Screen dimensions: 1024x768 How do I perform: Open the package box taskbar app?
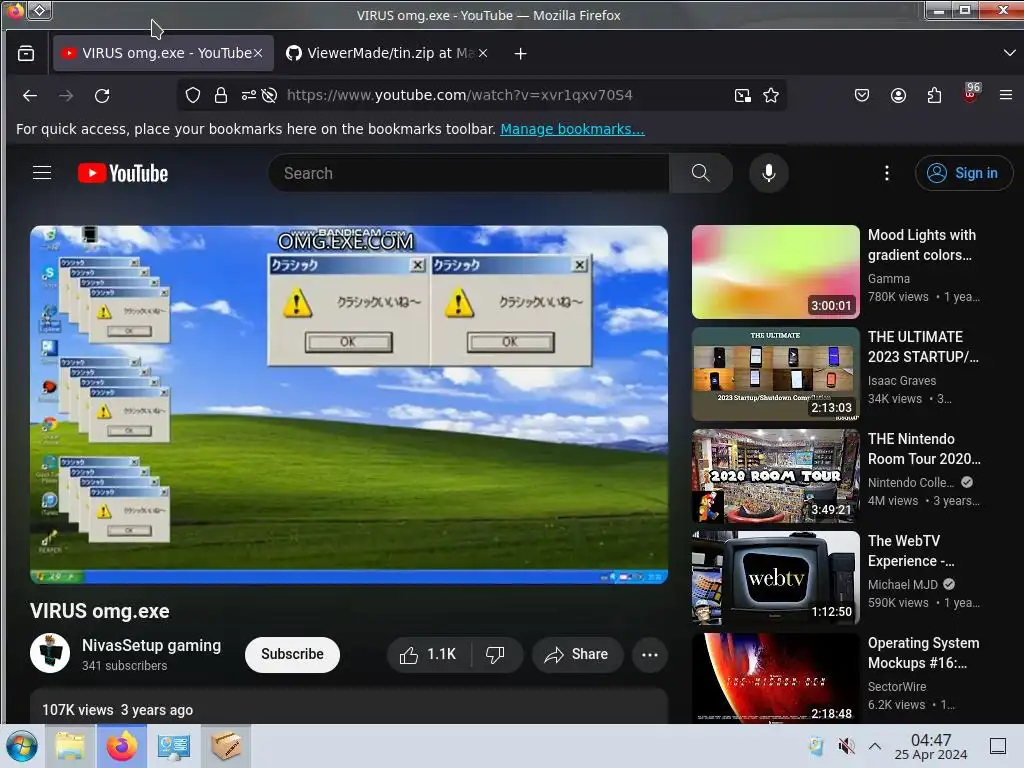[226, 746]
